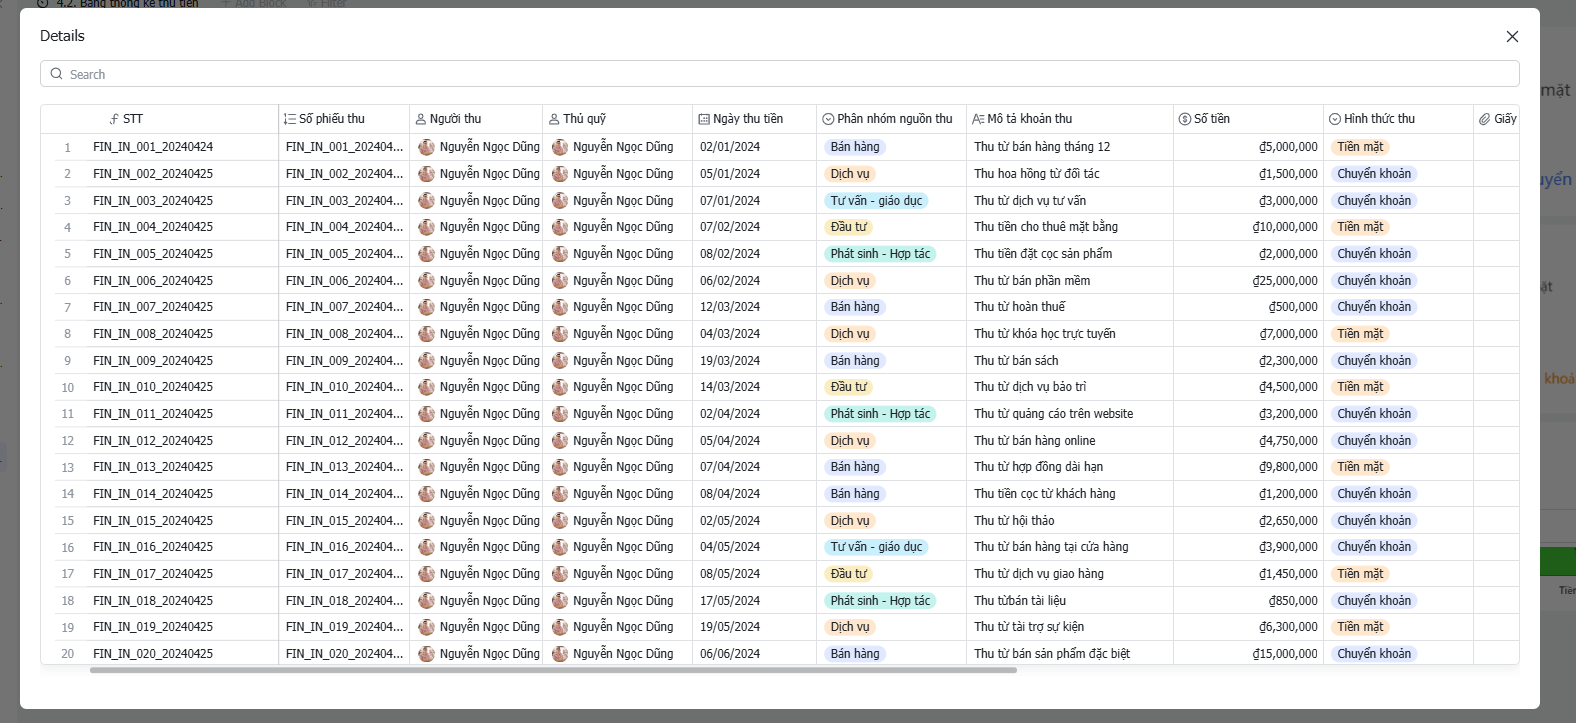Click date cell 06/06/2024
This screenshot has width=1576, height=723.
[730, 654]
